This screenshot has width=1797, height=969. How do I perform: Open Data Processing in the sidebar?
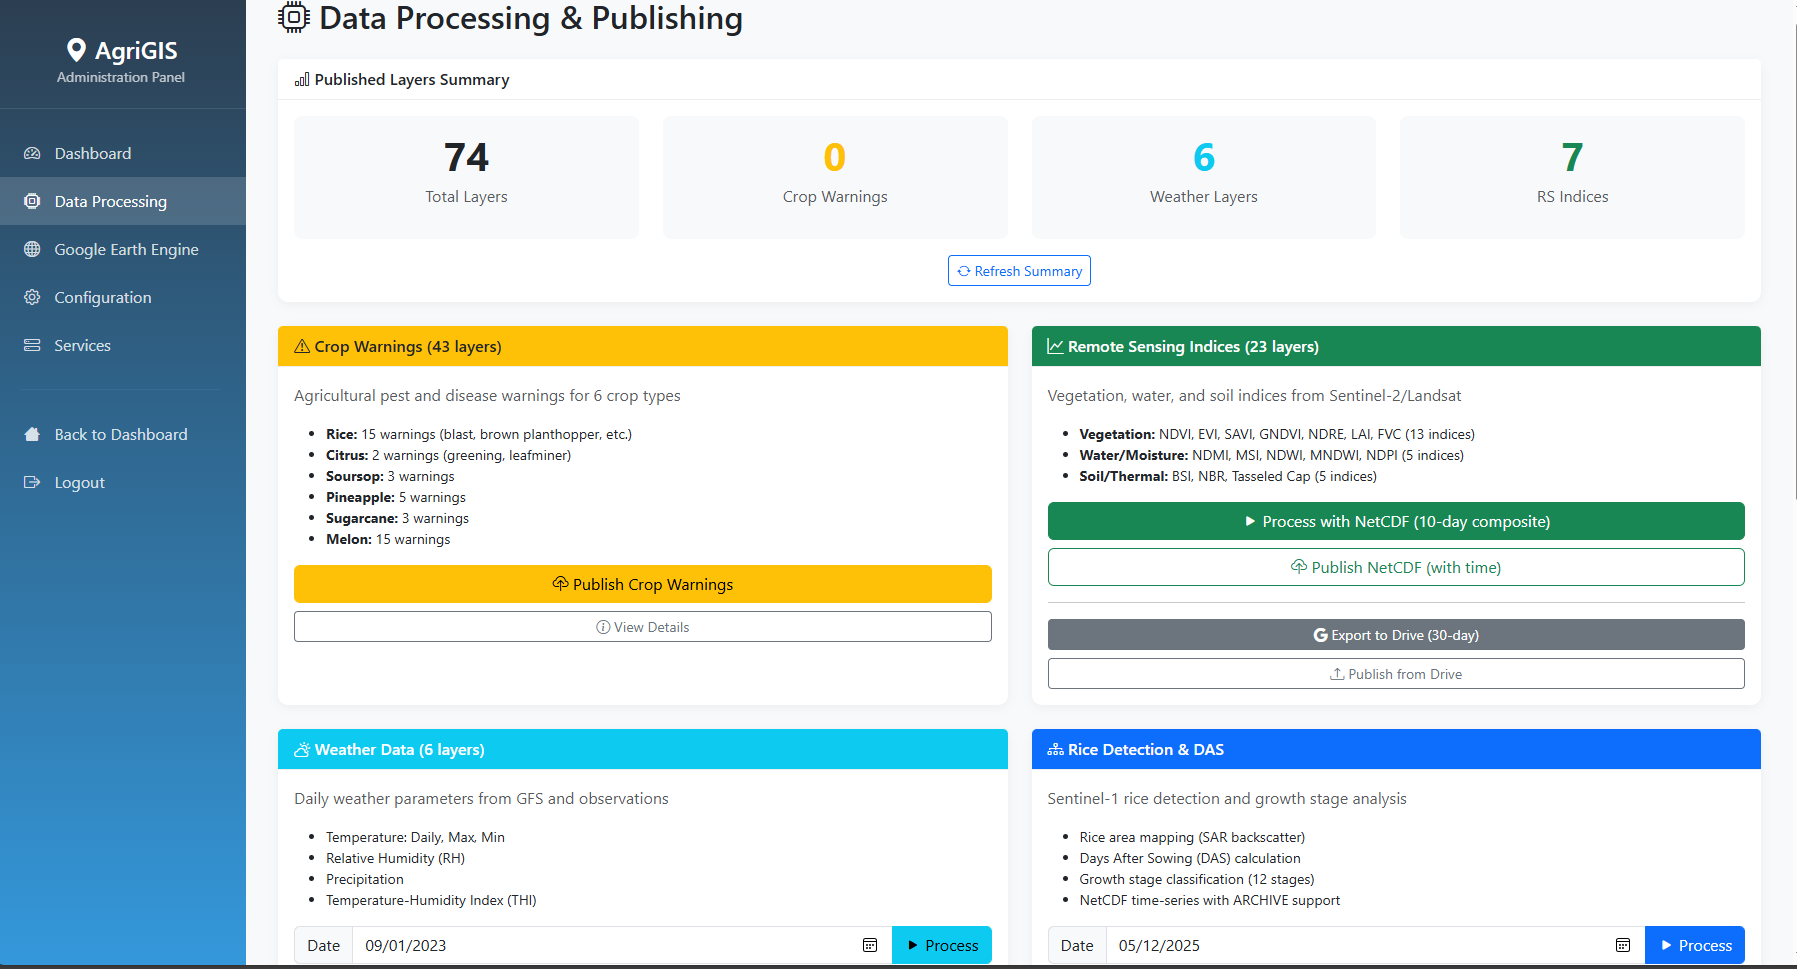(x=110, y=201)
